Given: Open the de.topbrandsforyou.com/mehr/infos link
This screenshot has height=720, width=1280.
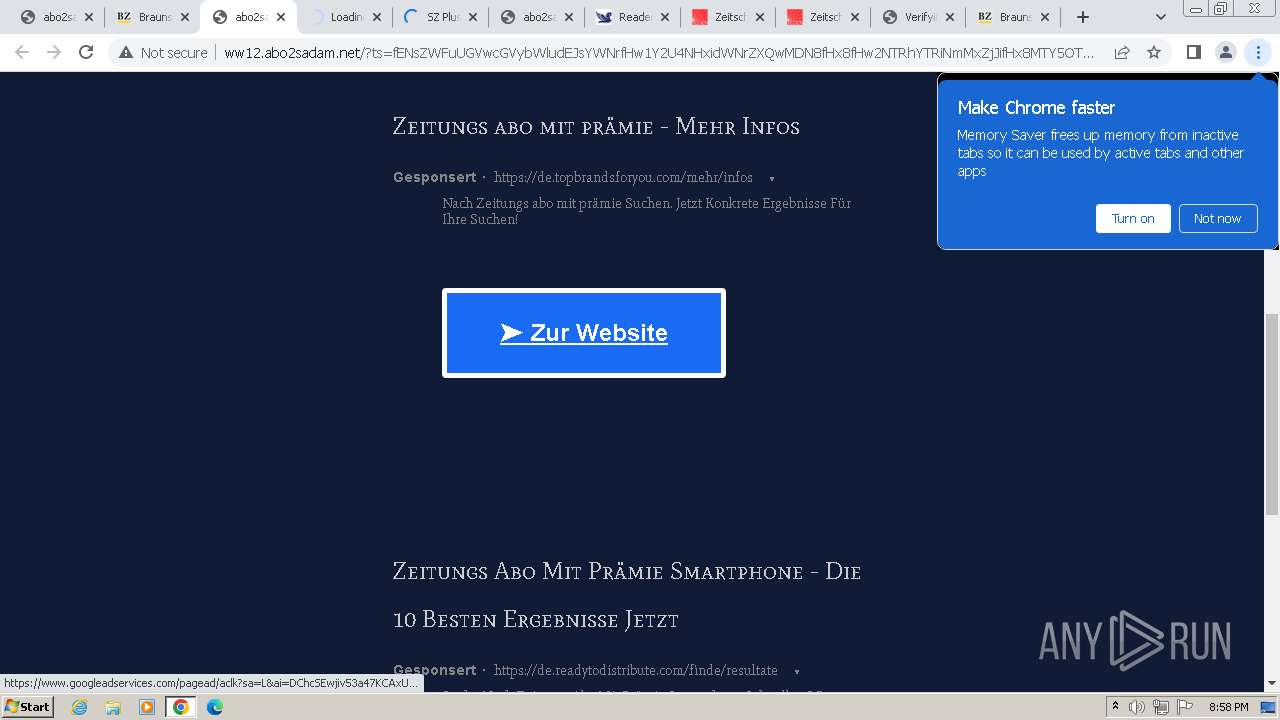Looking at the screenshot, I should pos(623,177).
